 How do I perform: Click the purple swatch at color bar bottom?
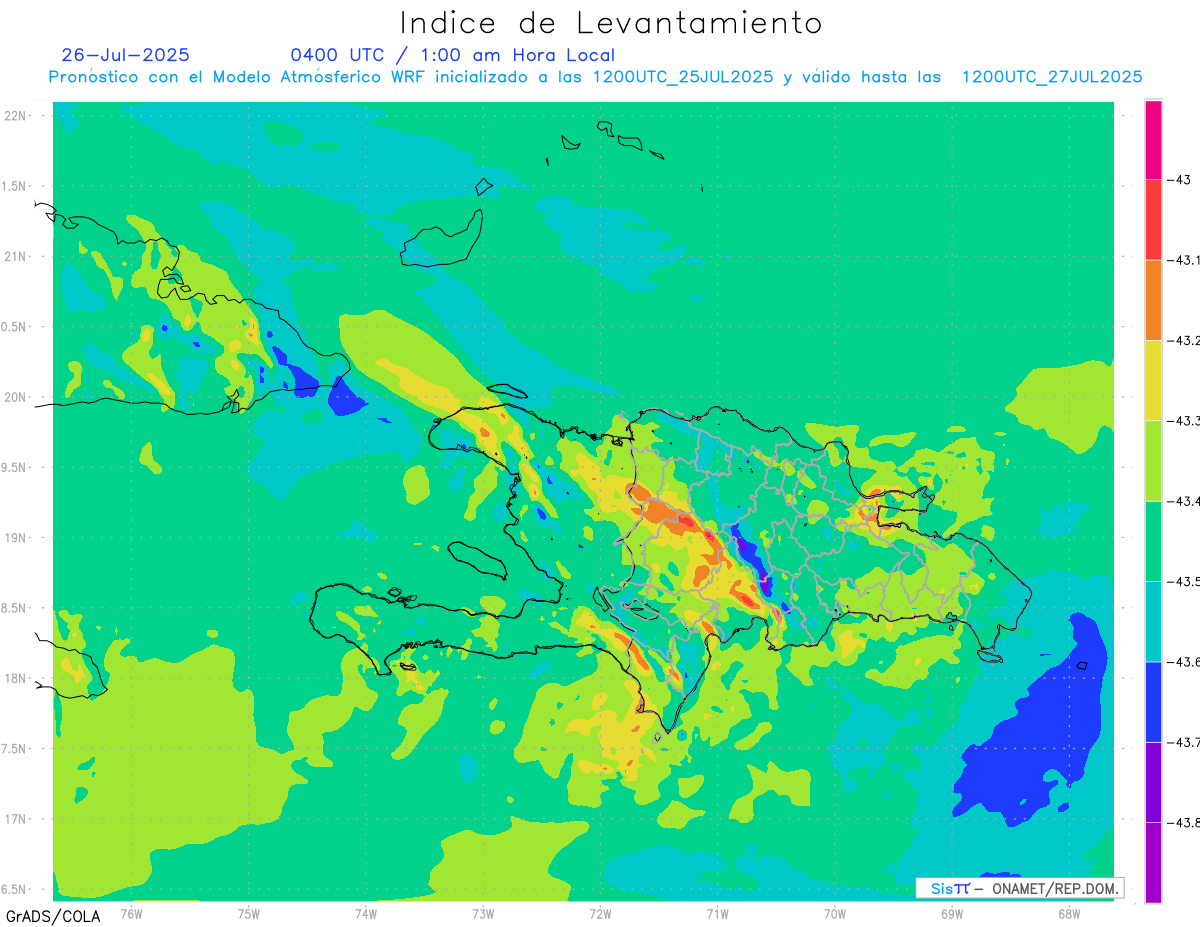[1153, 862]
